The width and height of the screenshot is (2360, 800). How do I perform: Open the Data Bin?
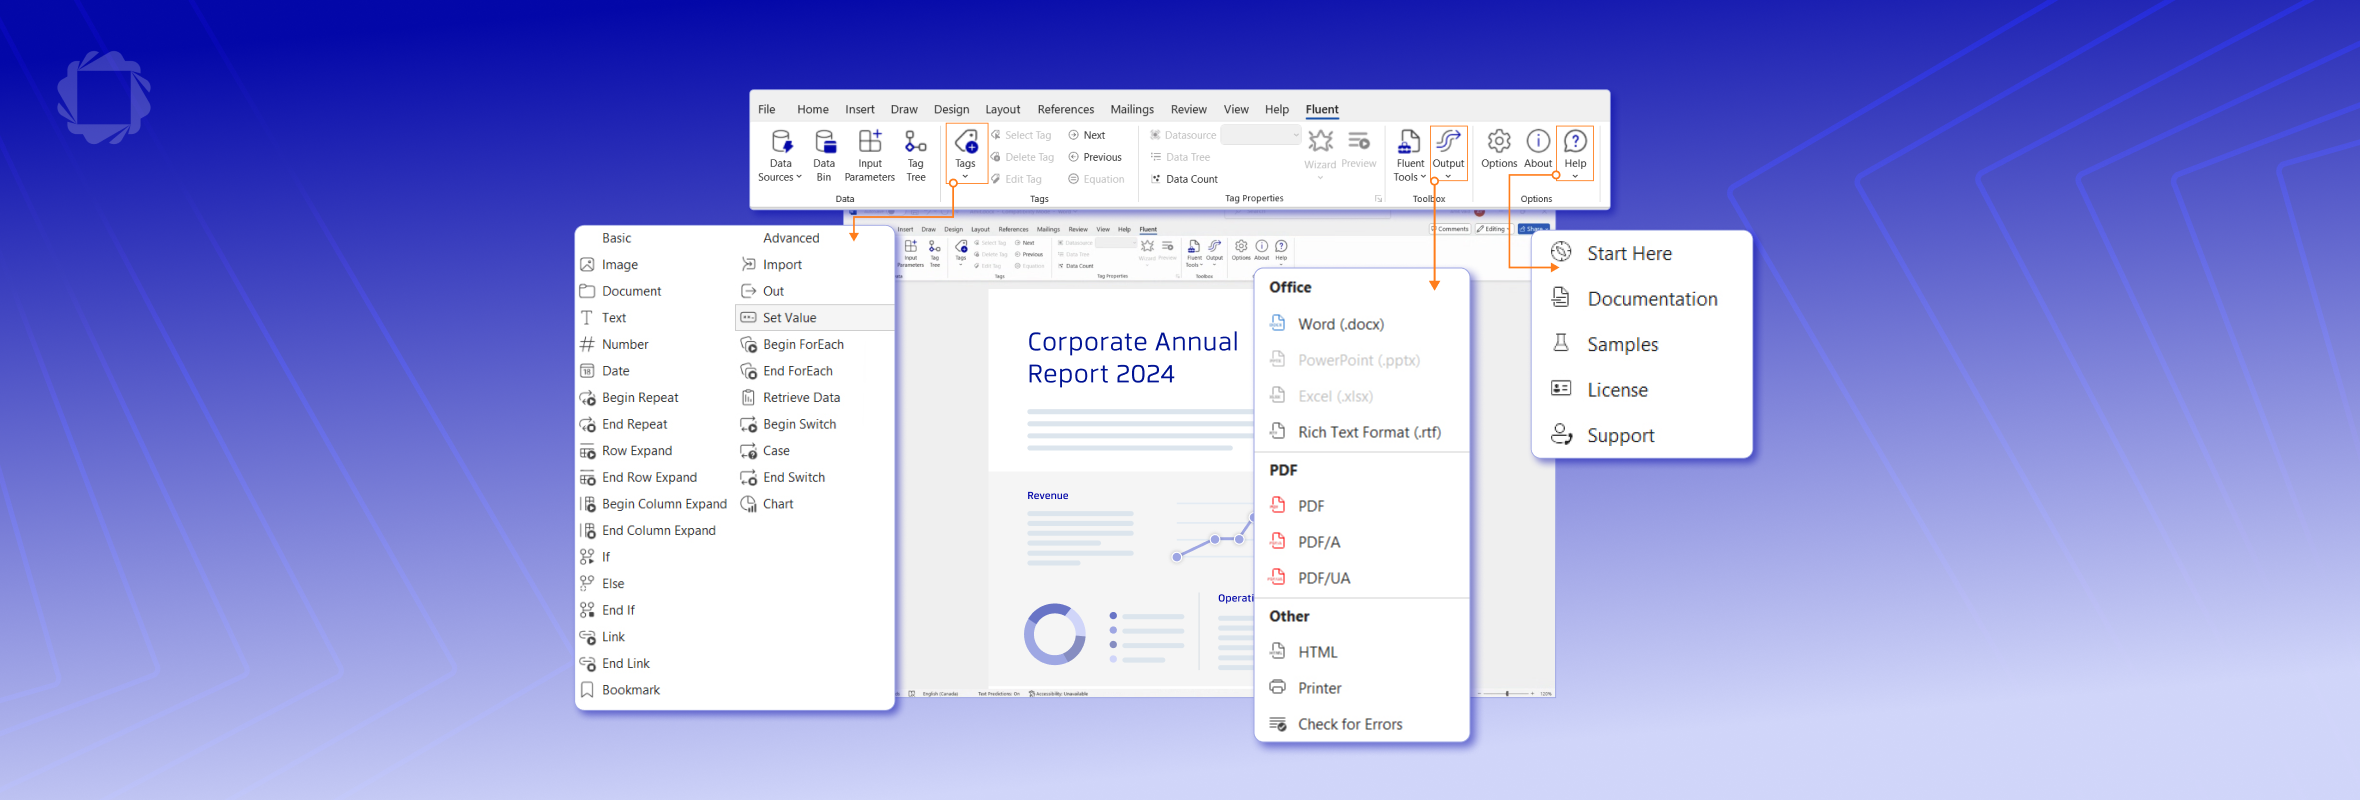pyautogui.click(x=824, y=156)
